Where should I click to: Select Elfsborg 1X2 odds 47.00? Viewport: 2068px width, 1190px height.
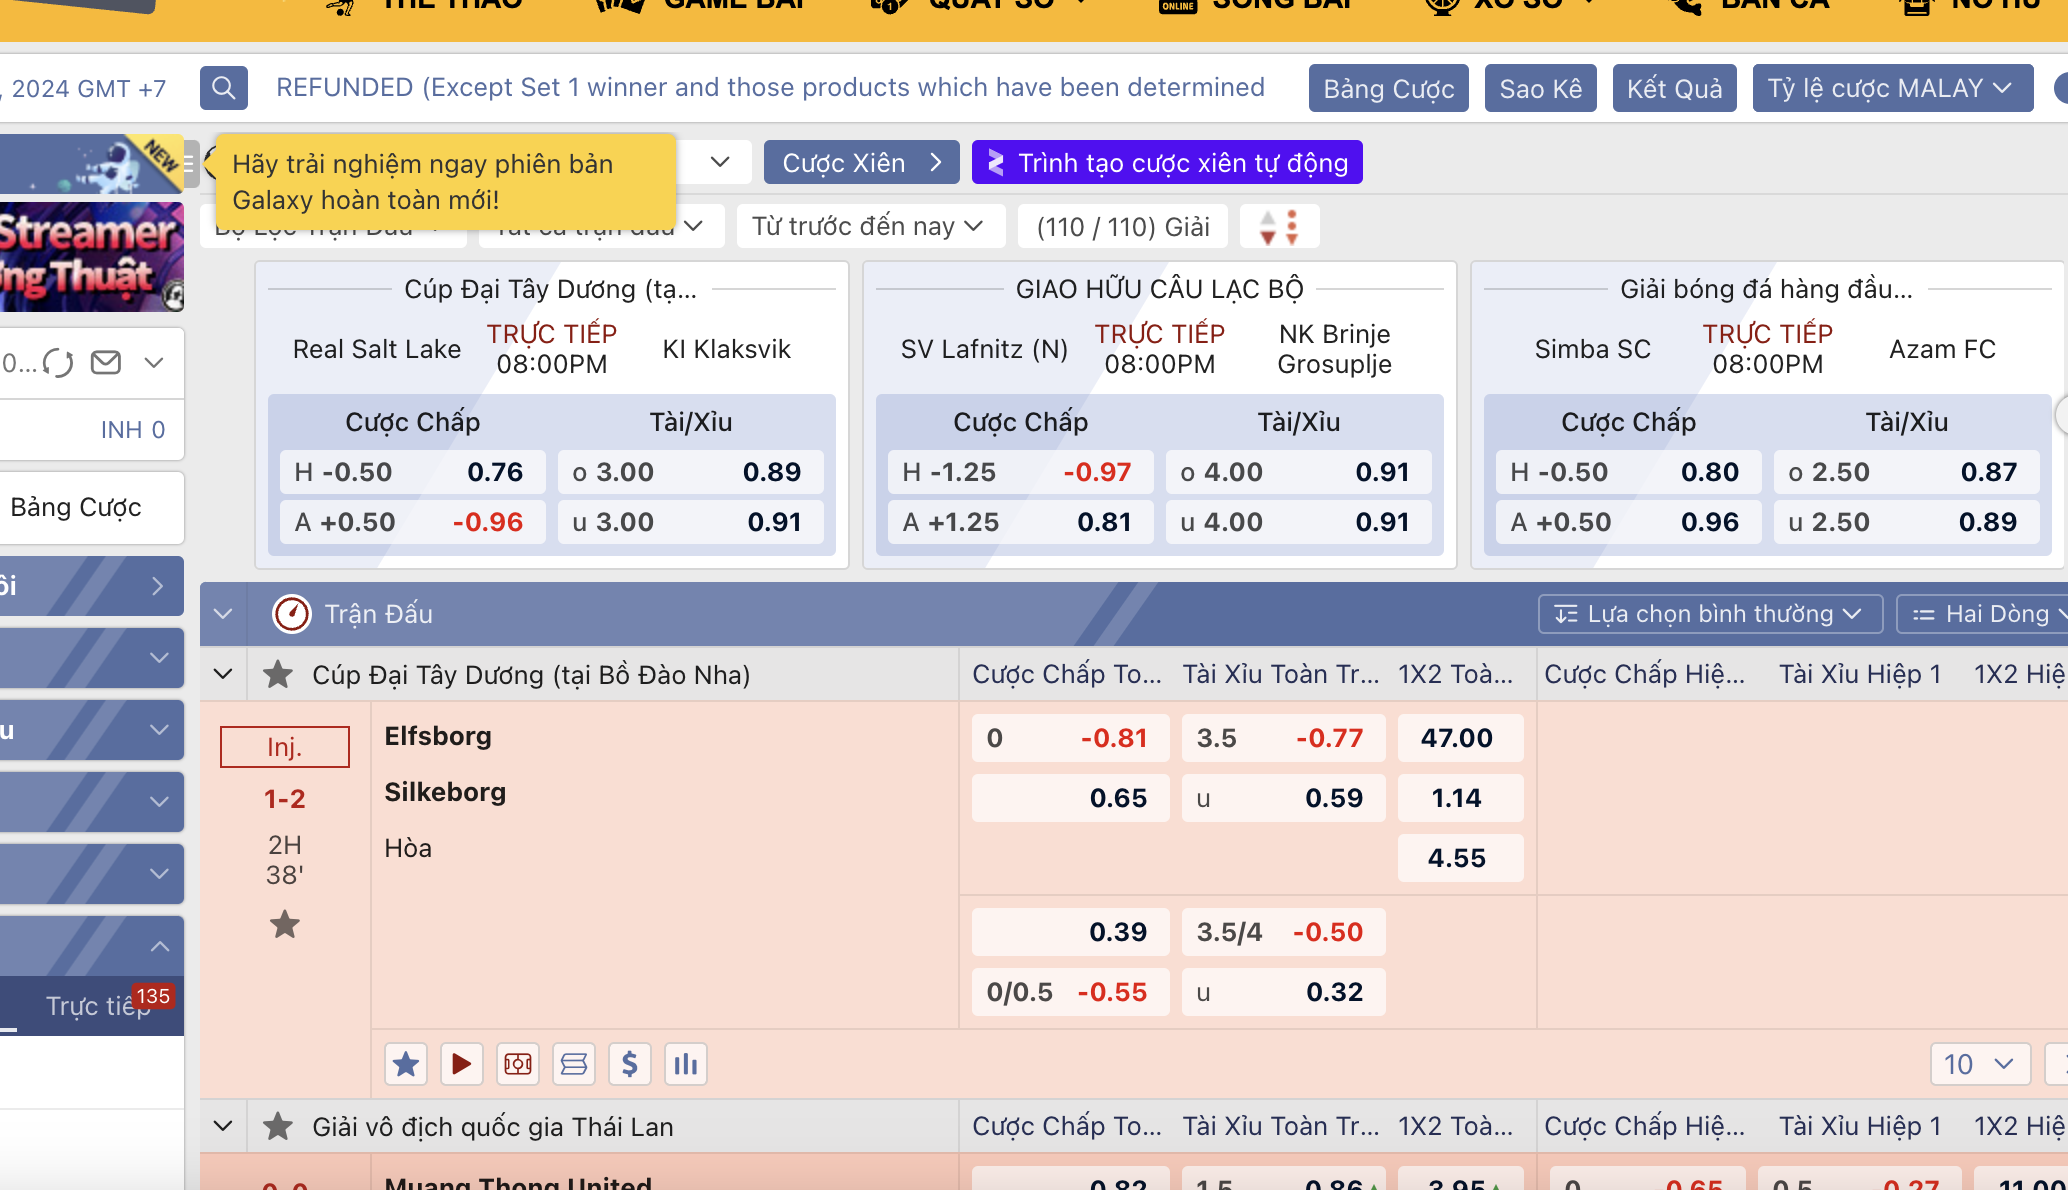coord(1459,738)
